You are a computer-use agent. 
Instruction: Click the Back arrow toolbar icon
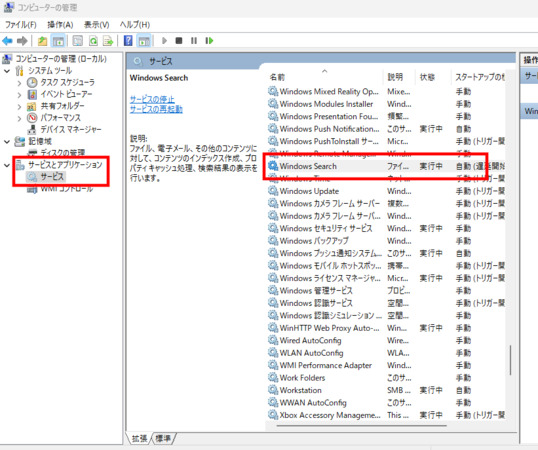[x=7, y=41]
